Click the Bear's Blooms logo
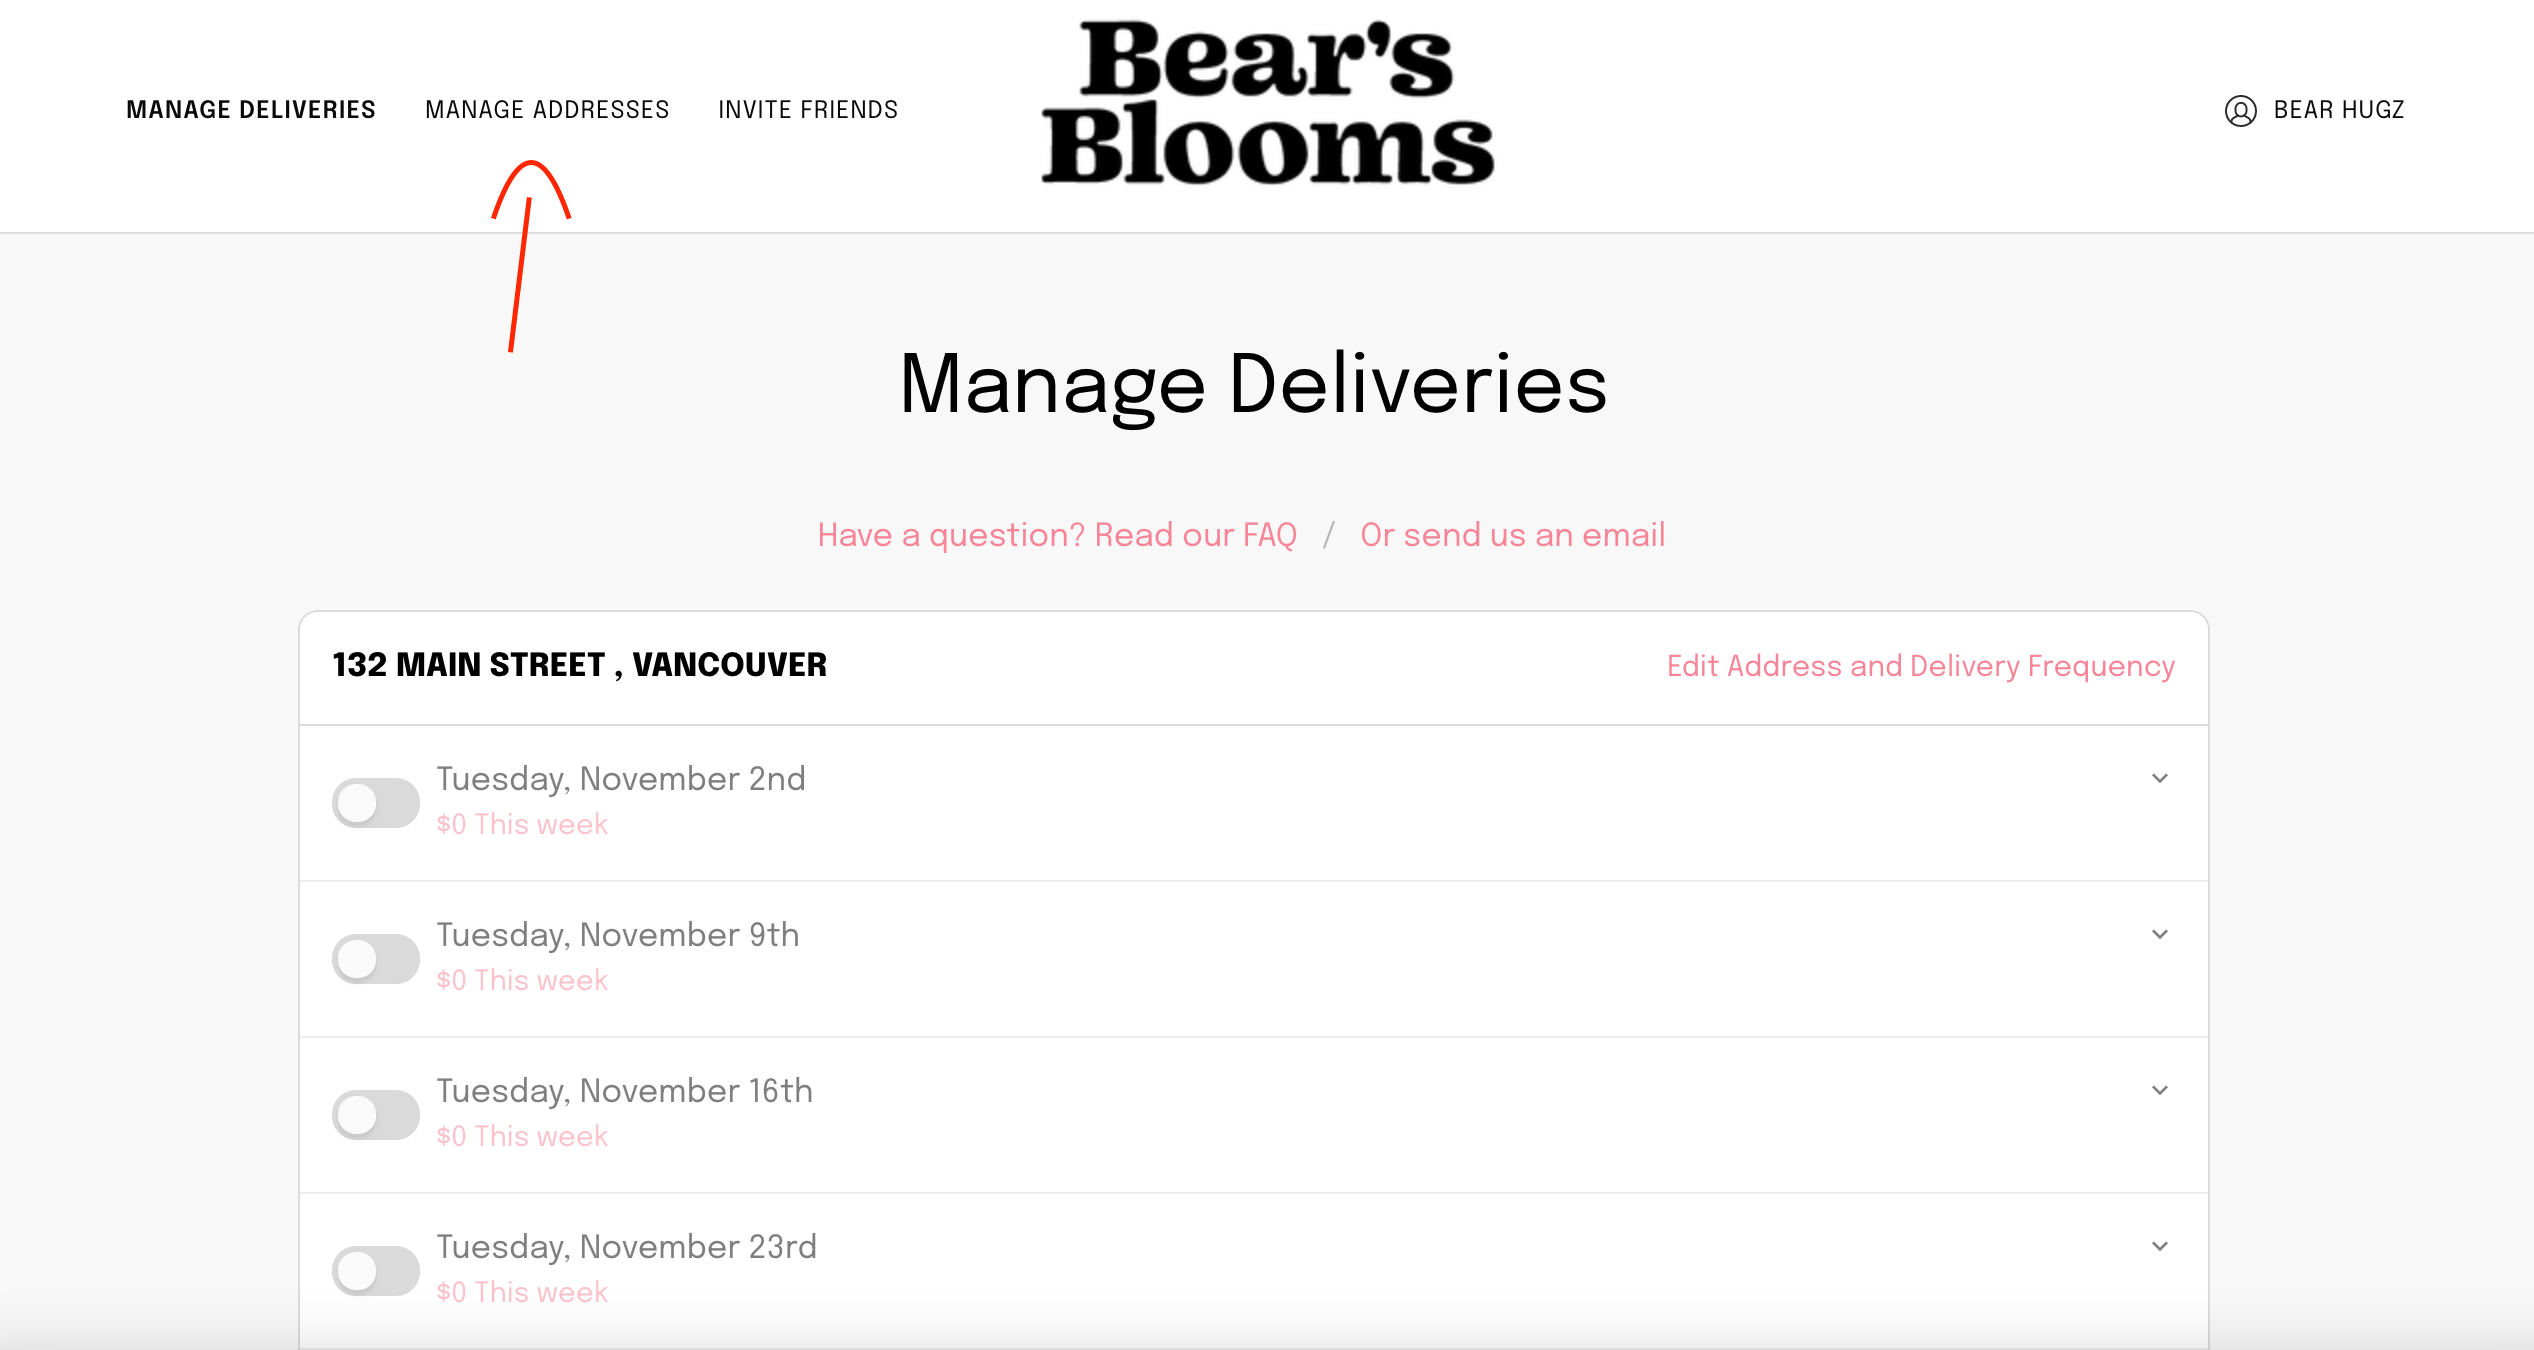2534x1350 pixels. pyautogui.click(x=1267, y=103)
